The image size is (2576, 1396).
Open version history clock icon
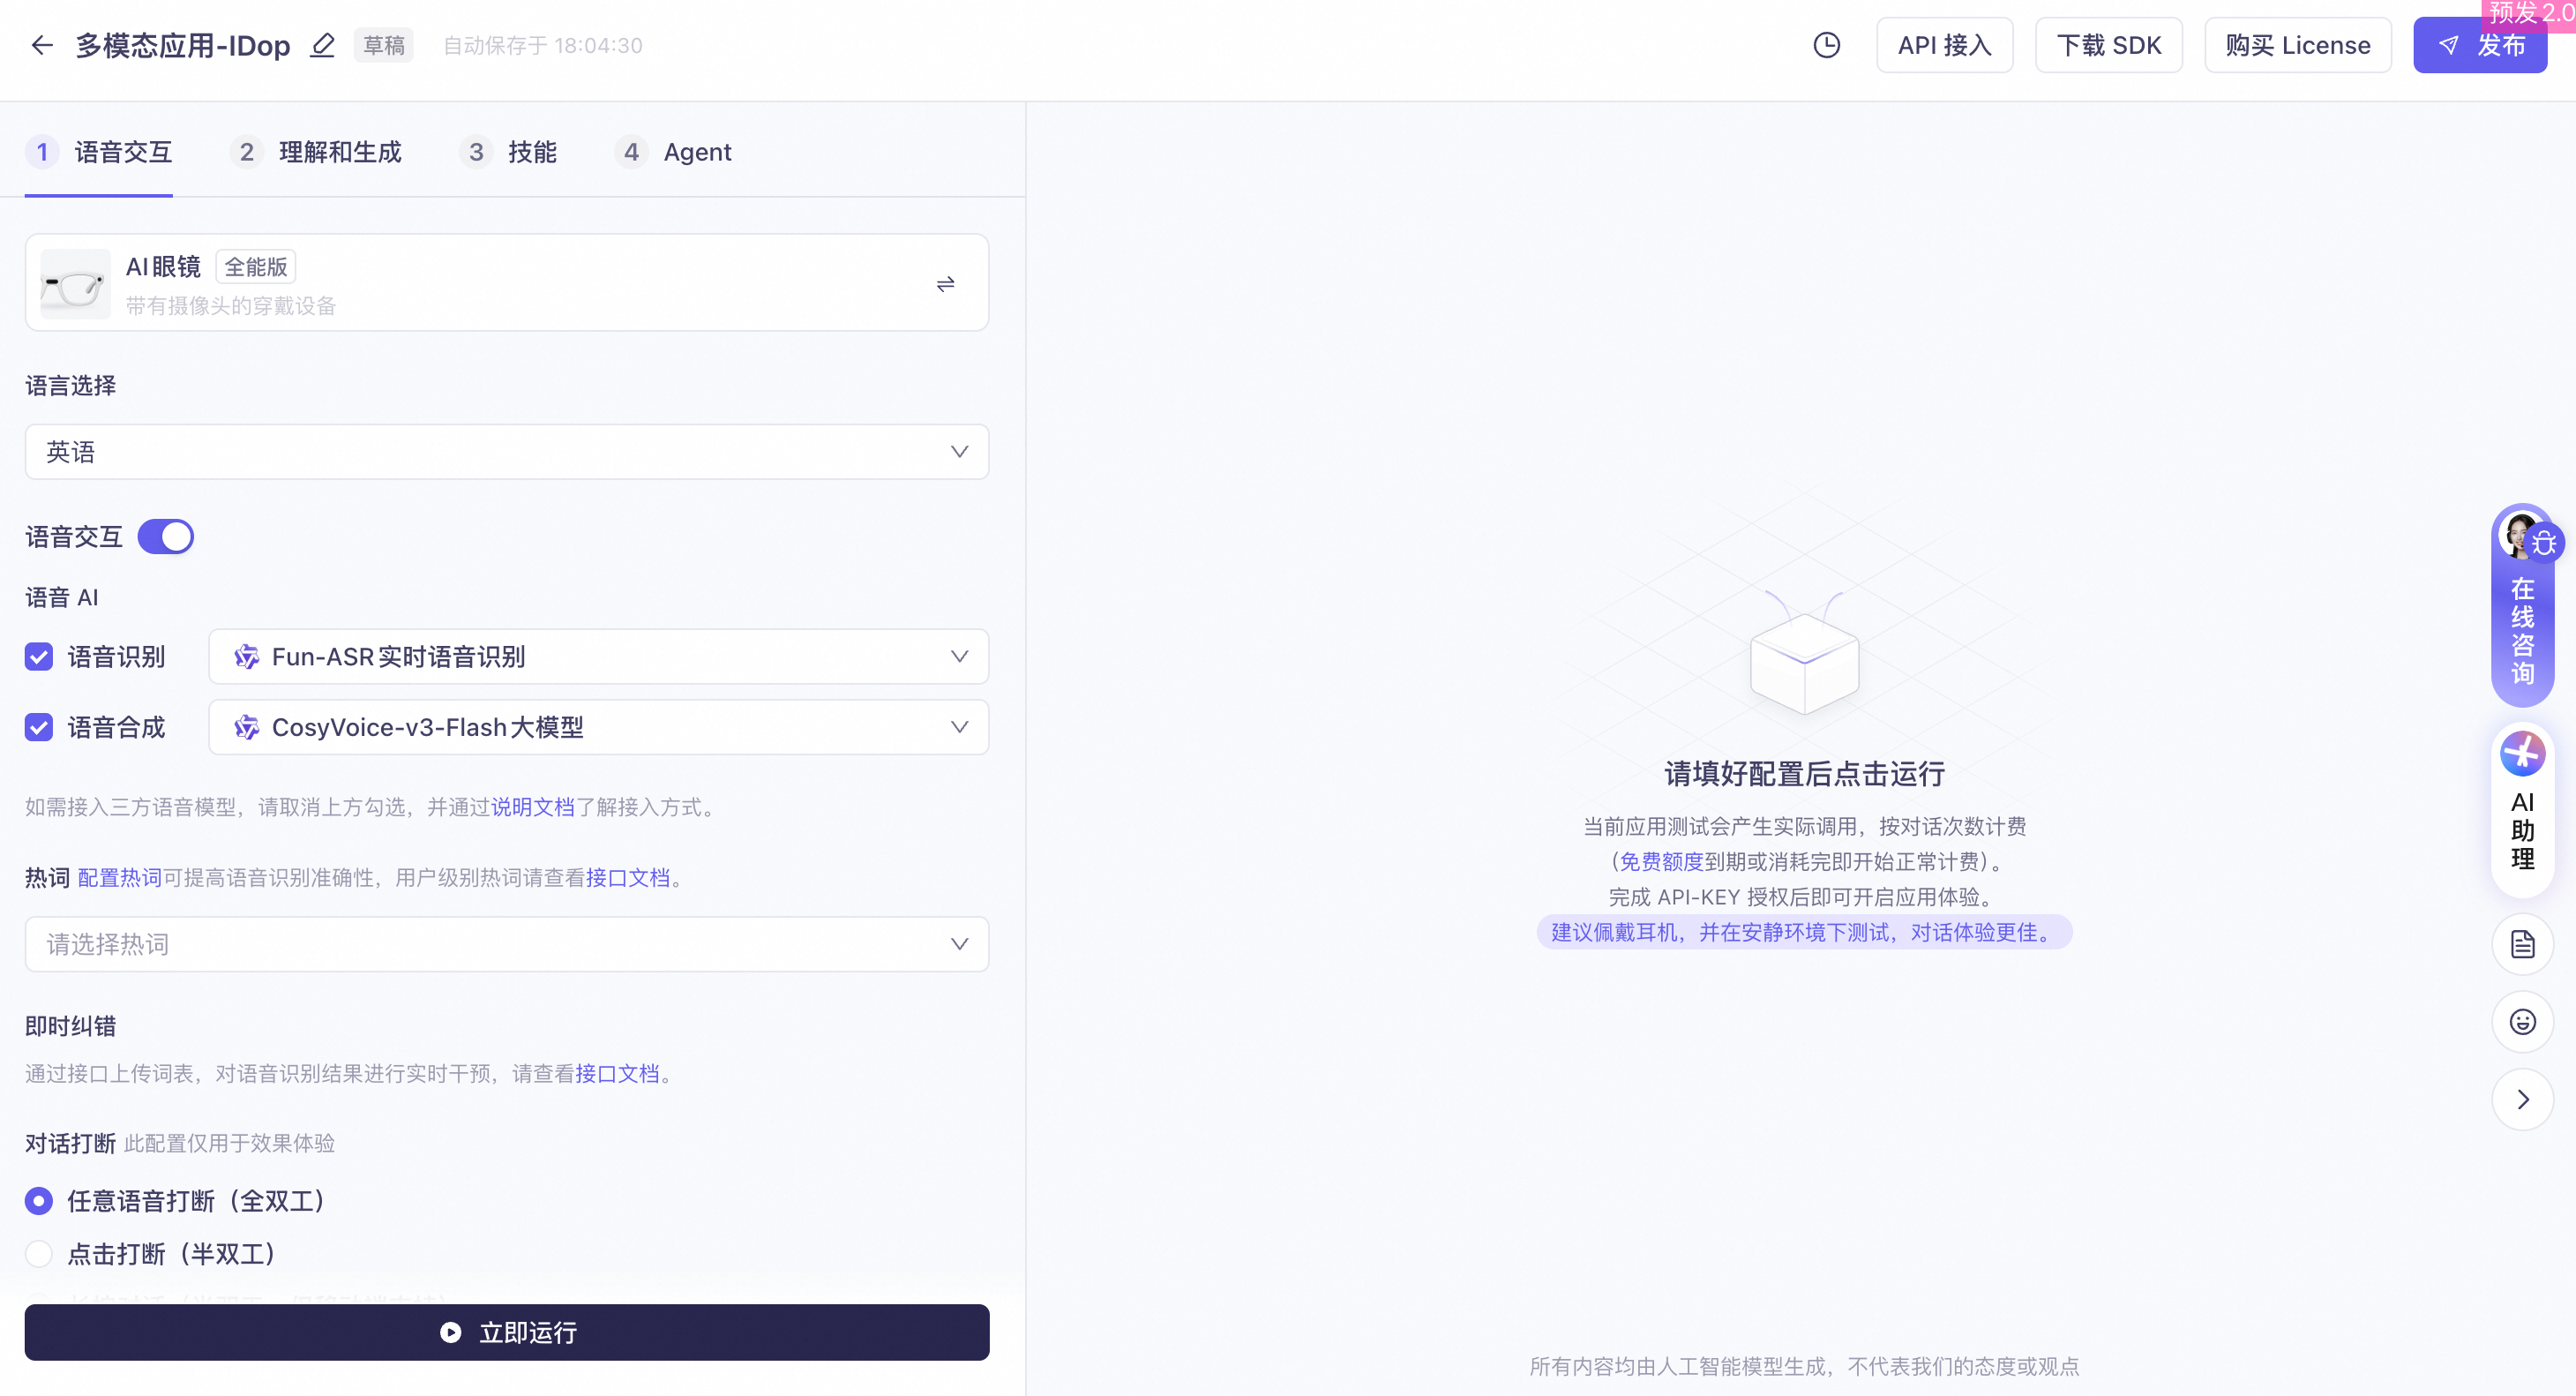click(x=1826, y=45)
